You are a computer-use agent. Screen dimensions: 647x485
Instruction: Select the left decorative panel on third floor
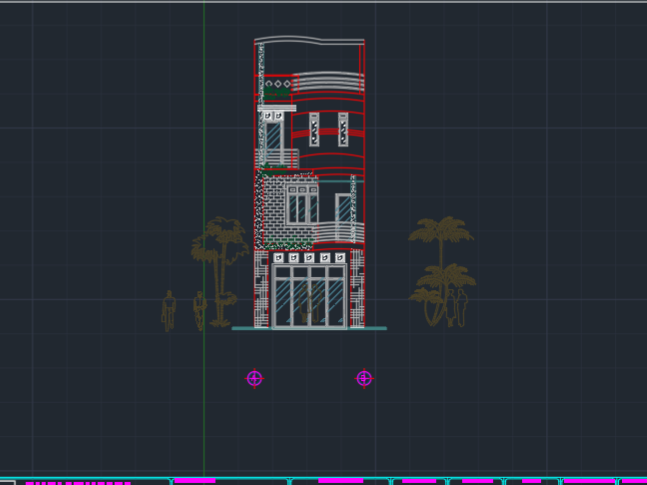[313, 130]
